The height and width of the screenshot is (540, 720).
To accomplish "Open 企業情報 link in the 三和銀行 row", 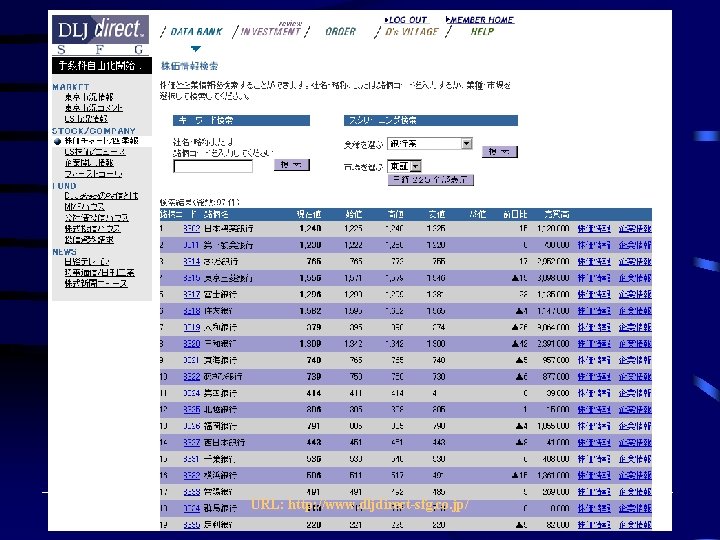I will tap(635, 343).
